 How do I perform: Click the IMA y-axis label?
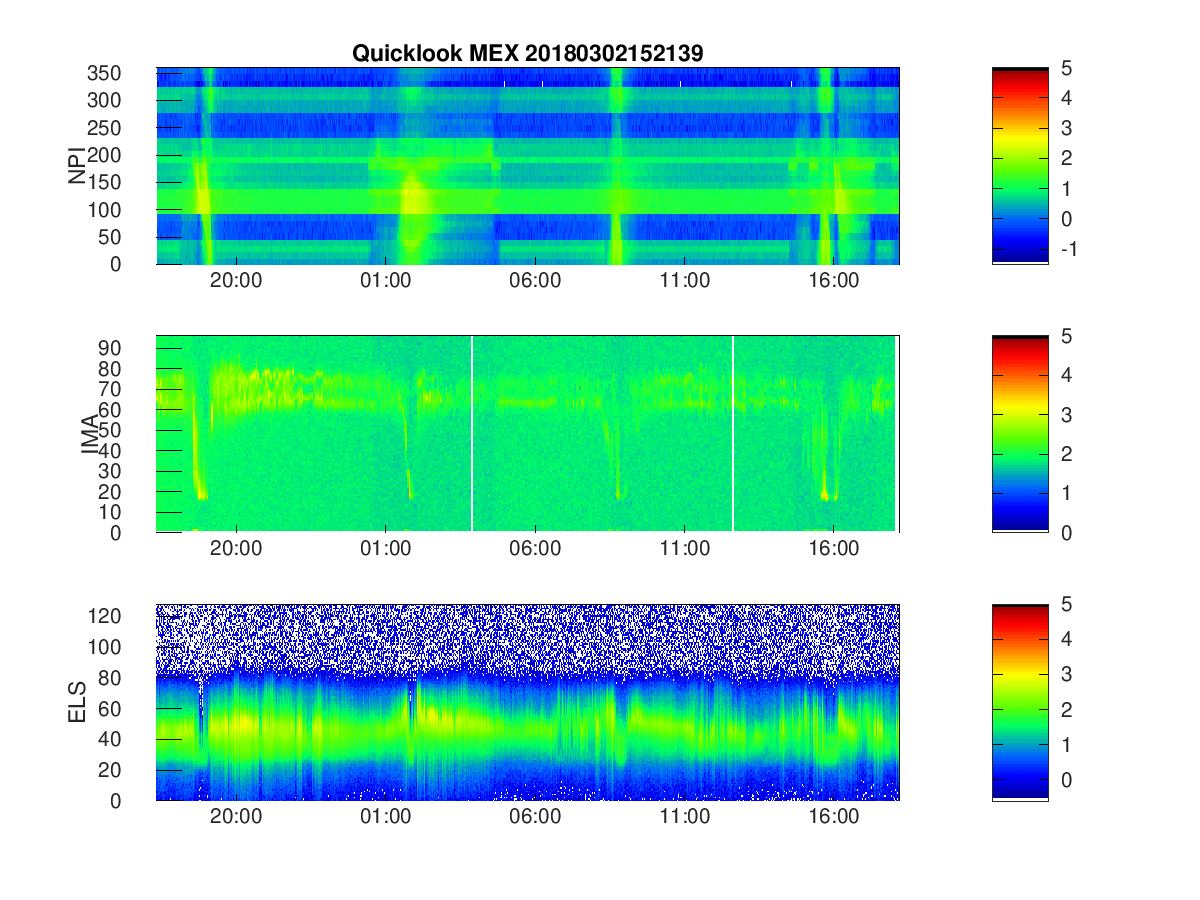(x=91, y=434)
